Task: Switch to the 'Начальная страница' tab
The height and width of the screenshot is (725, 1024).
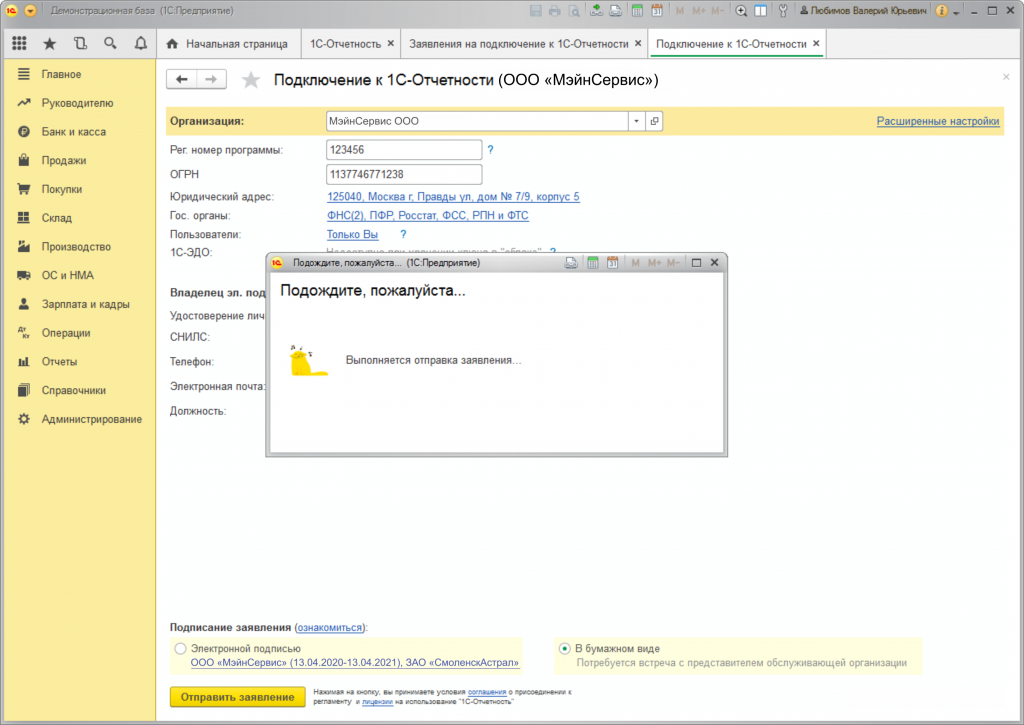Action: tap(227, 44)
